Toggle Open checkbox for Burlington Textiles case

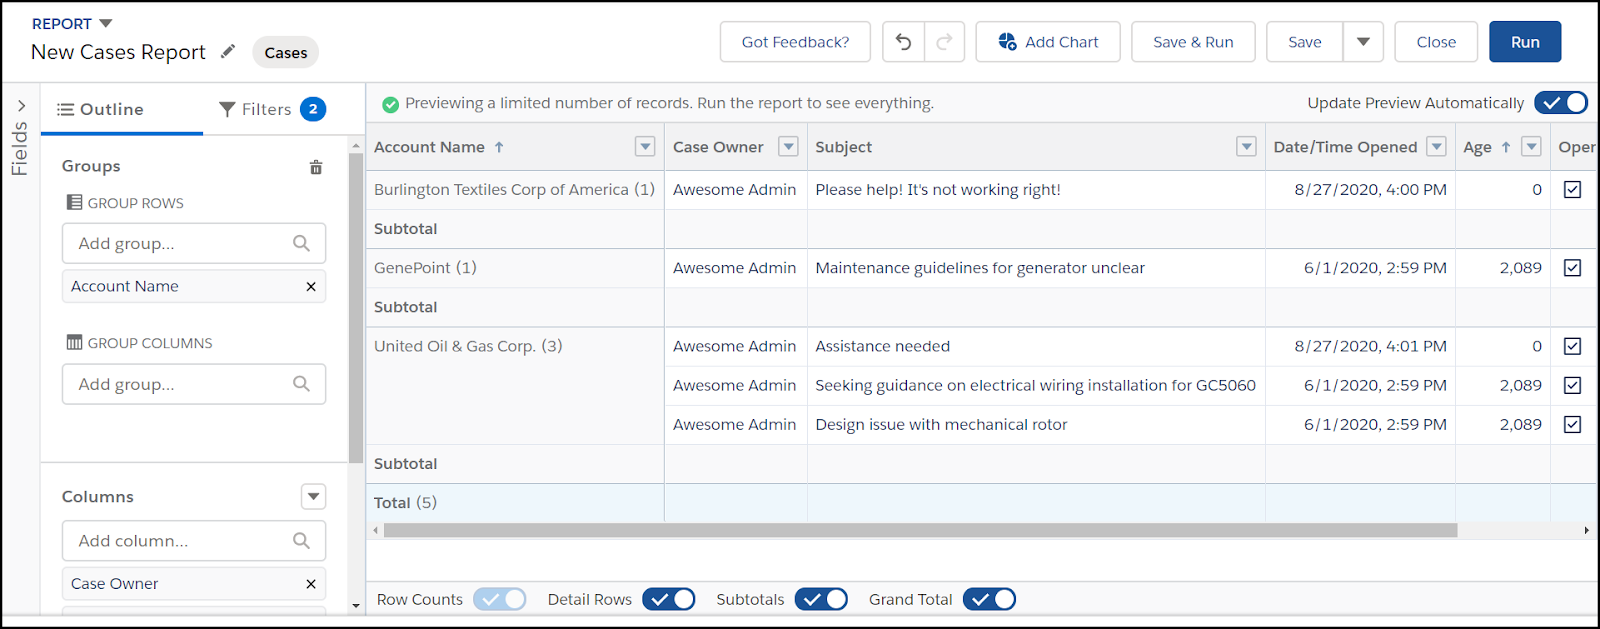tap(1572, 189)
